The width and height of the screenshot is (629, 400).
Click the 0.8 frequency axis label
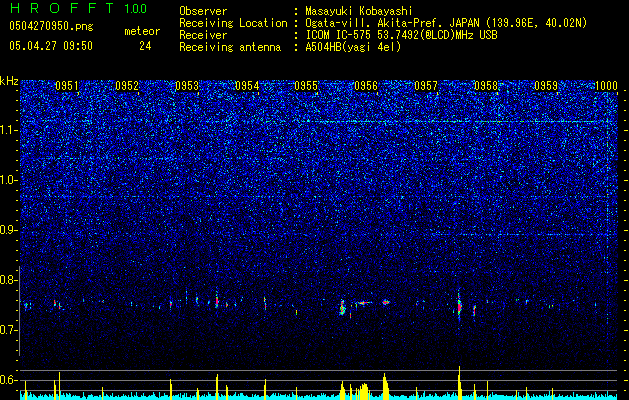8,280
